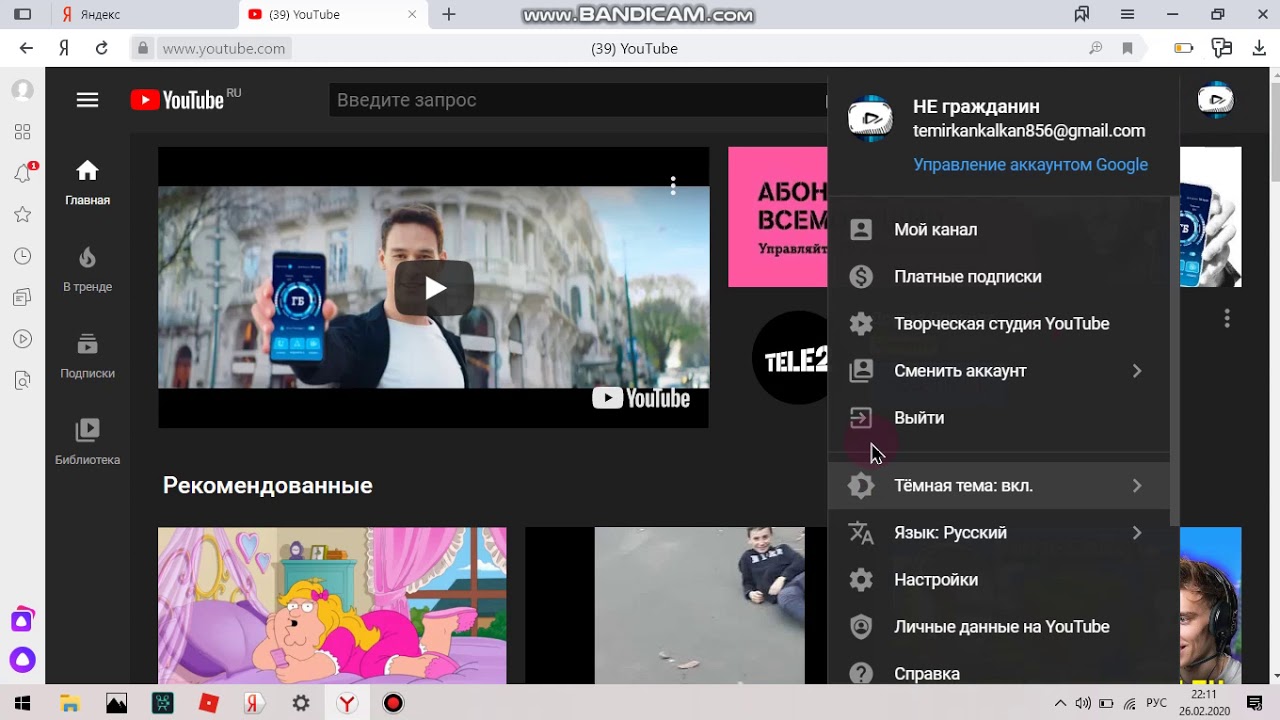
Task: Click the Рекомендованные heading
Action: pos(267,485)
